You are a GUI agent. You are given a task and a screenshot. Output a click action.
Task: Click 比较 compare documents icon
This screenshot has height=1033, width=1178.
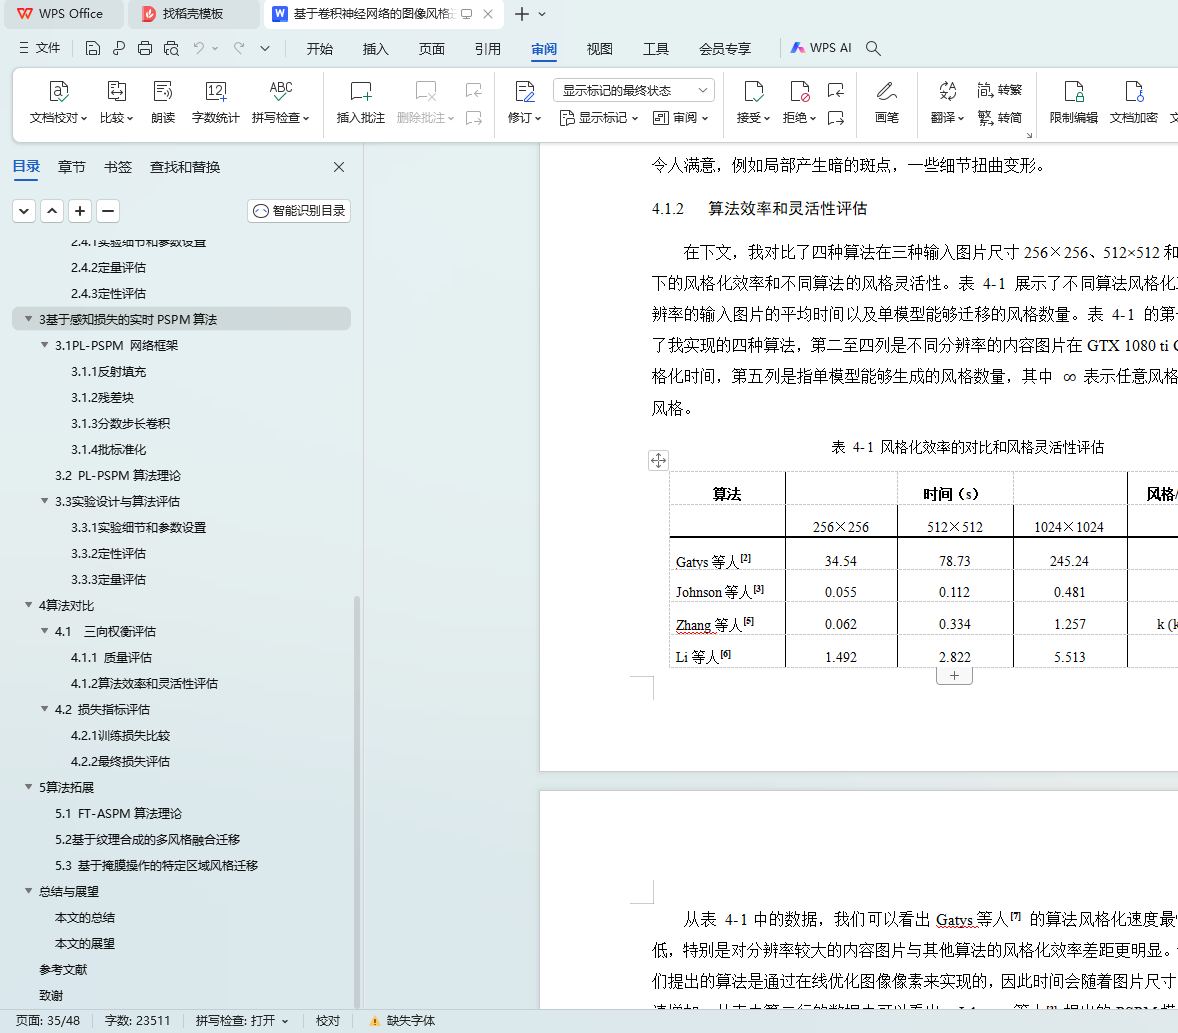pos(116,102)
